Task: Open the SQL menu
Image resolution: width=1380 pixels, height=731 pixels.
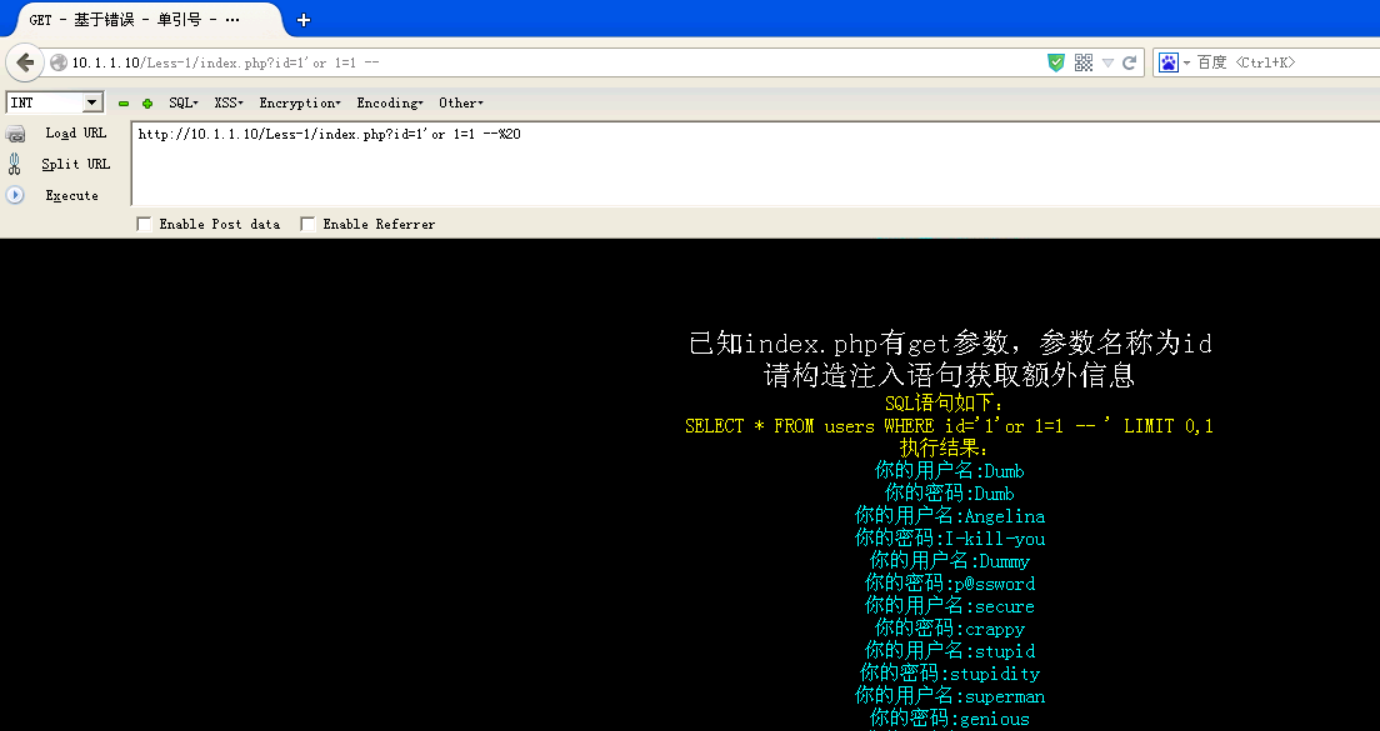Action: point(183,103)
